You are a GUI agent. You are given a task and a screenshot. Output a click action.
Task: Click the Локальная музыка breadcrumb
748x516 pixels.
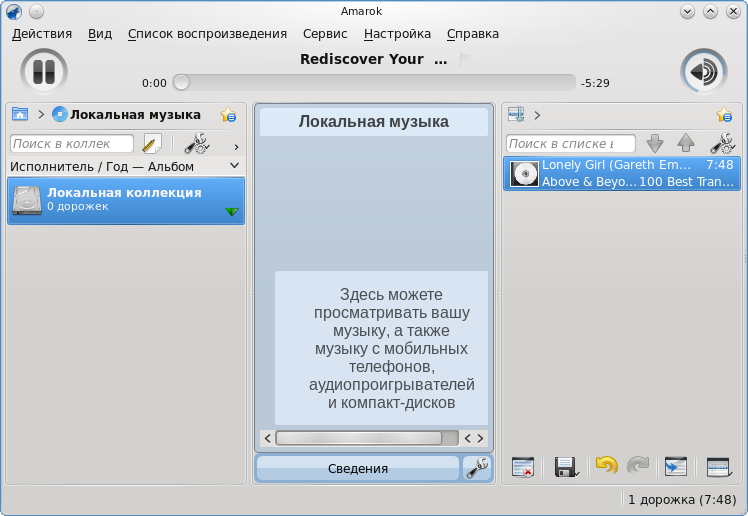click(x=126, y=114)
